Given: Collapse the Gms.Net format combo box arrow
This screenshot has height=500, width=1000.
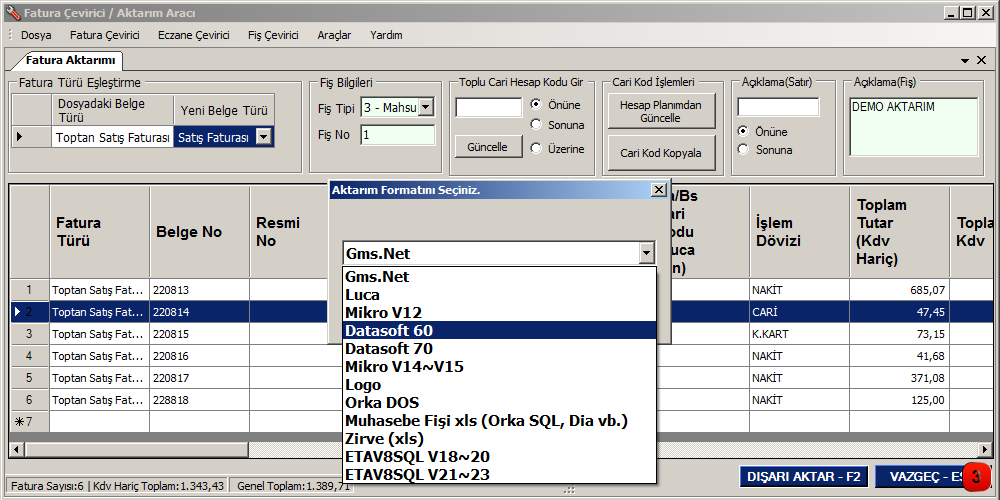Looking at the screenshot, I should [647, 254].
